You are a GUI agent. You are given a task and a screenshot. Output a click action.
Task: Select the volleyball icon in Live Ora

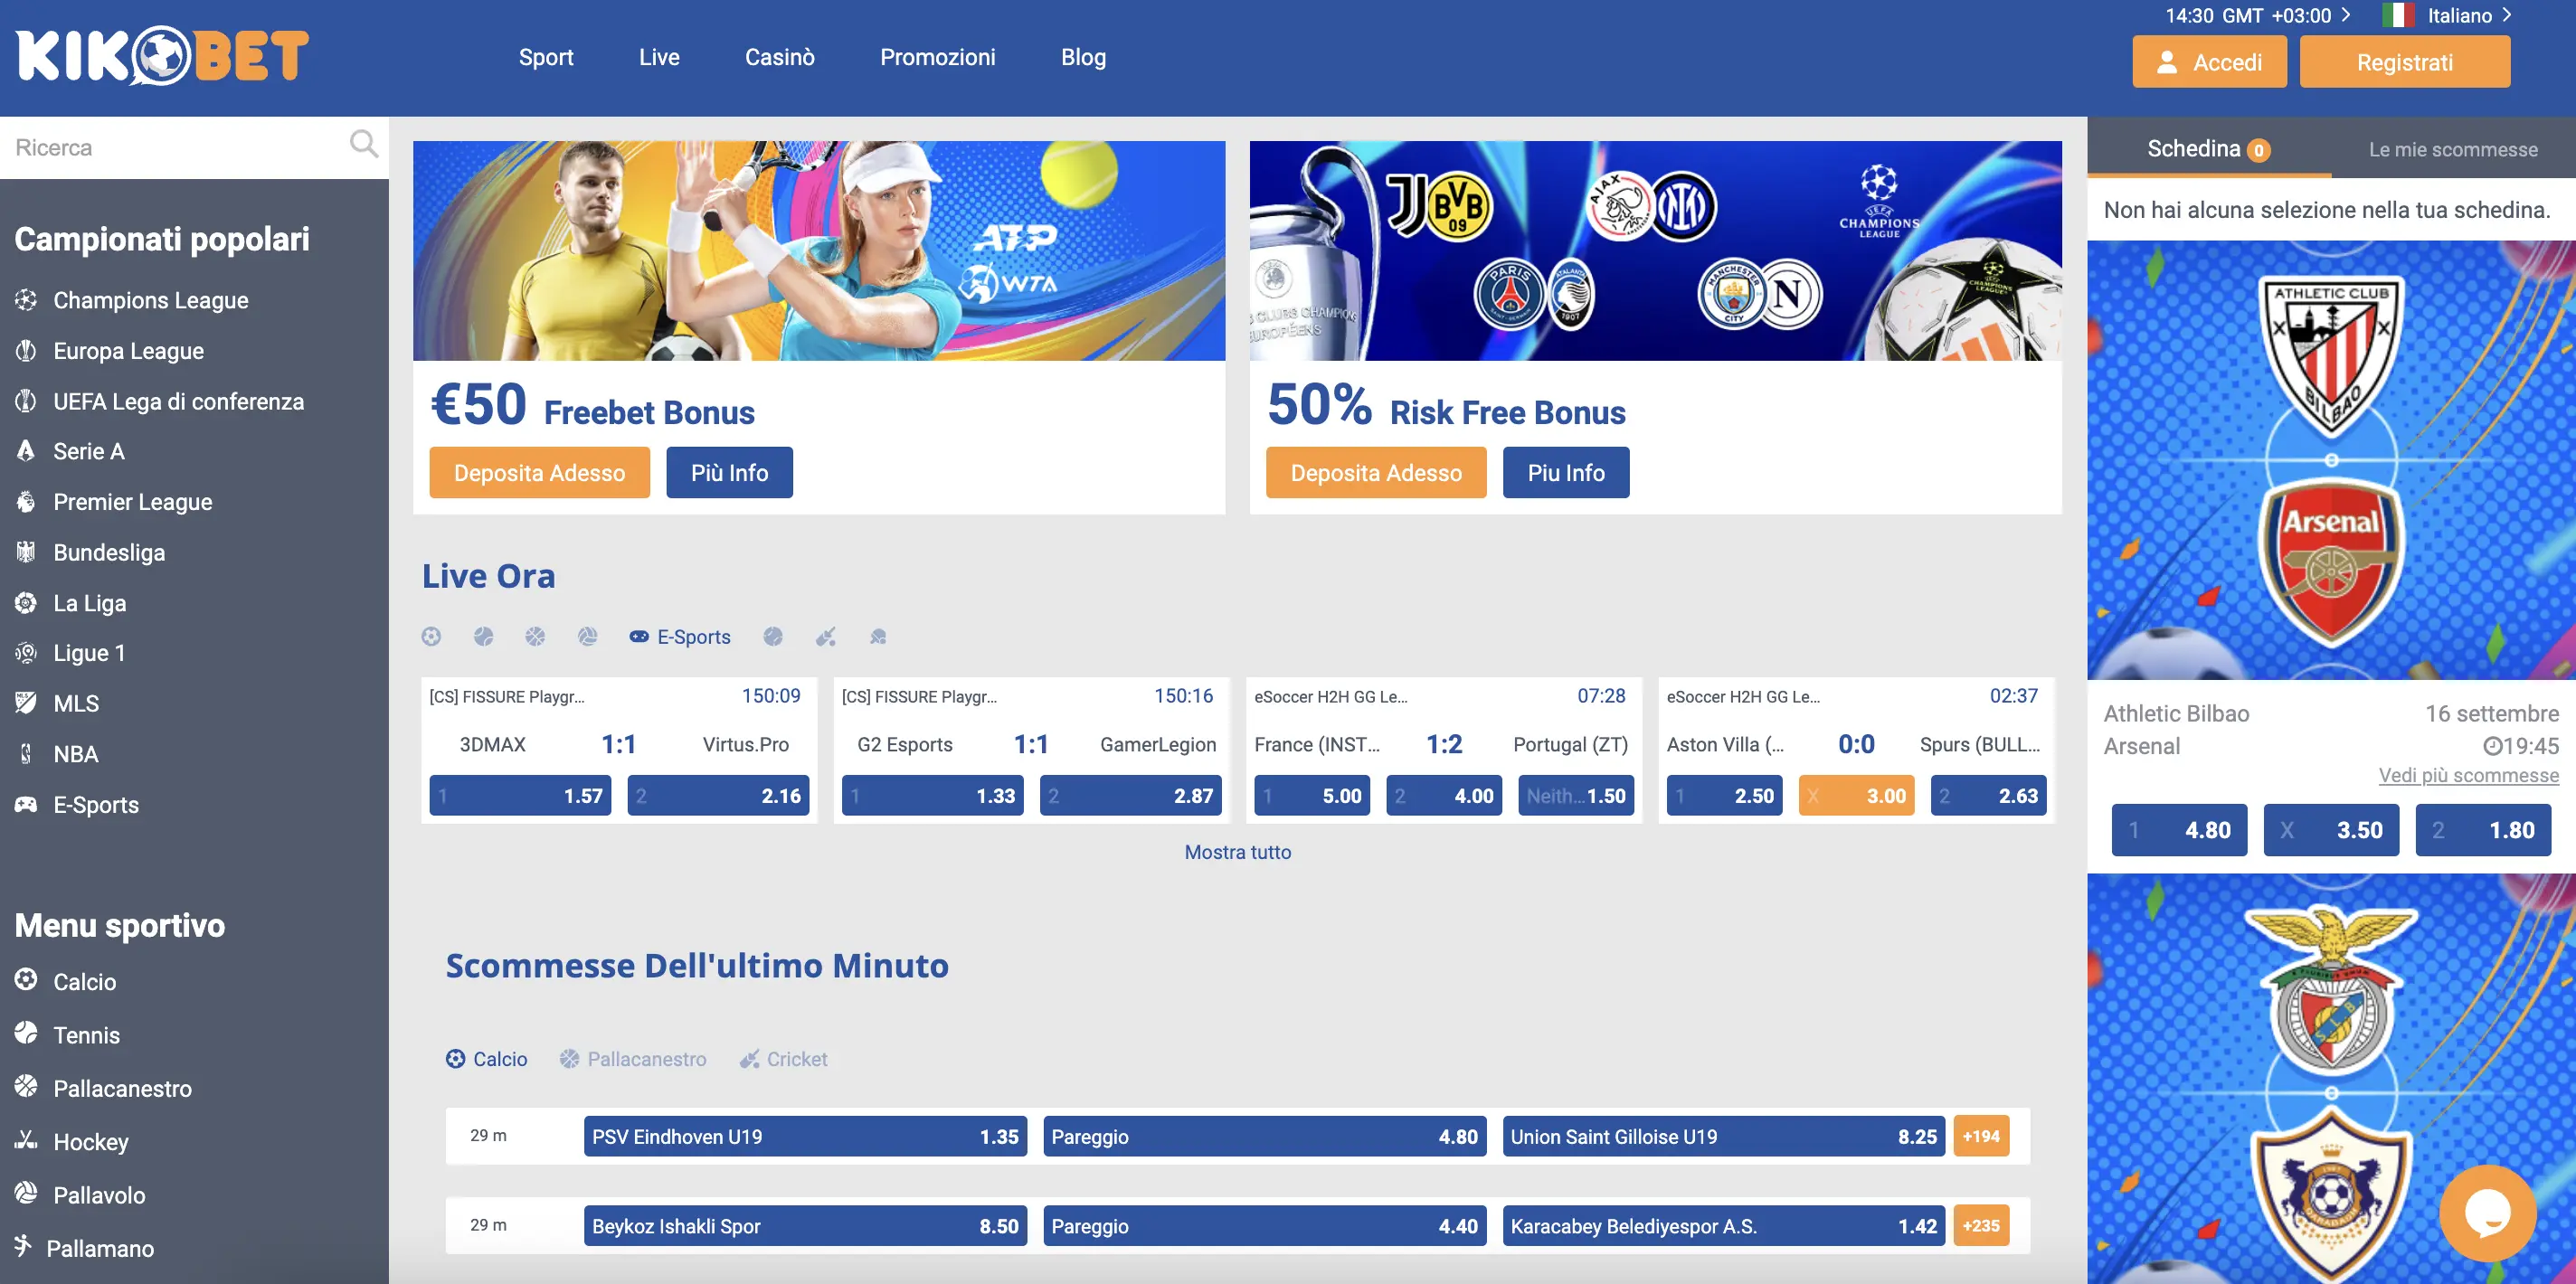click(x=588, y=637)
